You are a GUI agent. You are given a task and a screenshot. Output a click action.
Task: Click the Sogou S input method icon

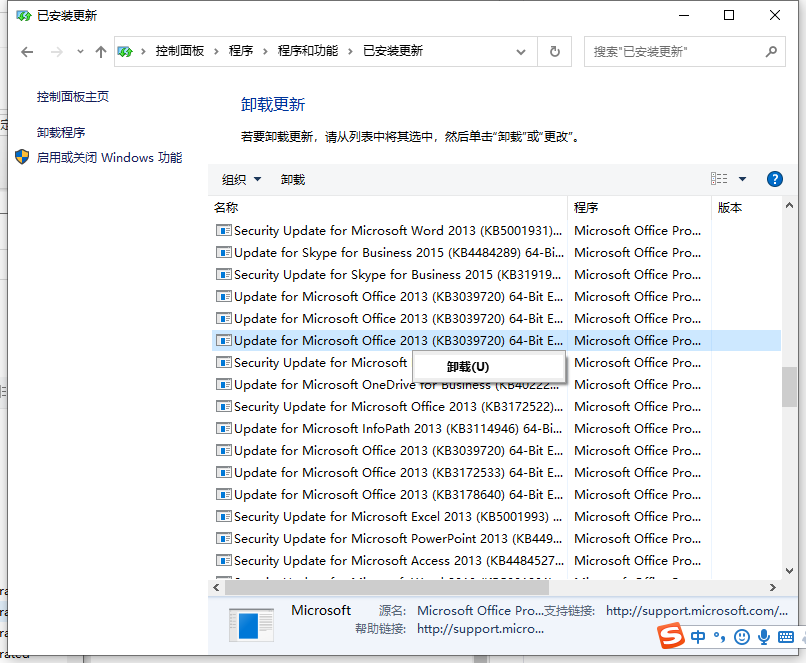click(671, 636)
